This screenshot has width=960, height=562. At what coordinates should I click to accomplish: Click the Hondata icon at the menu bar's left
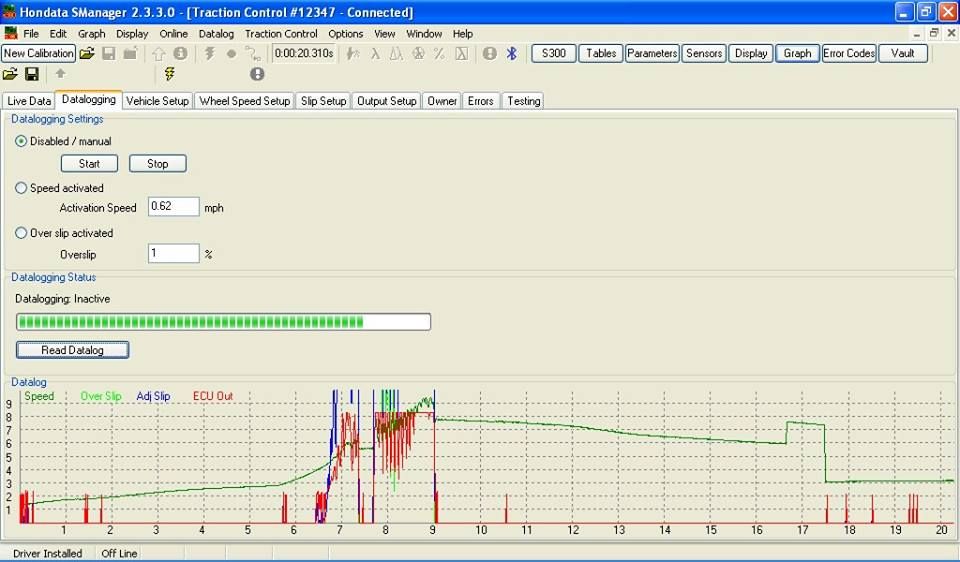click(10, 33)
